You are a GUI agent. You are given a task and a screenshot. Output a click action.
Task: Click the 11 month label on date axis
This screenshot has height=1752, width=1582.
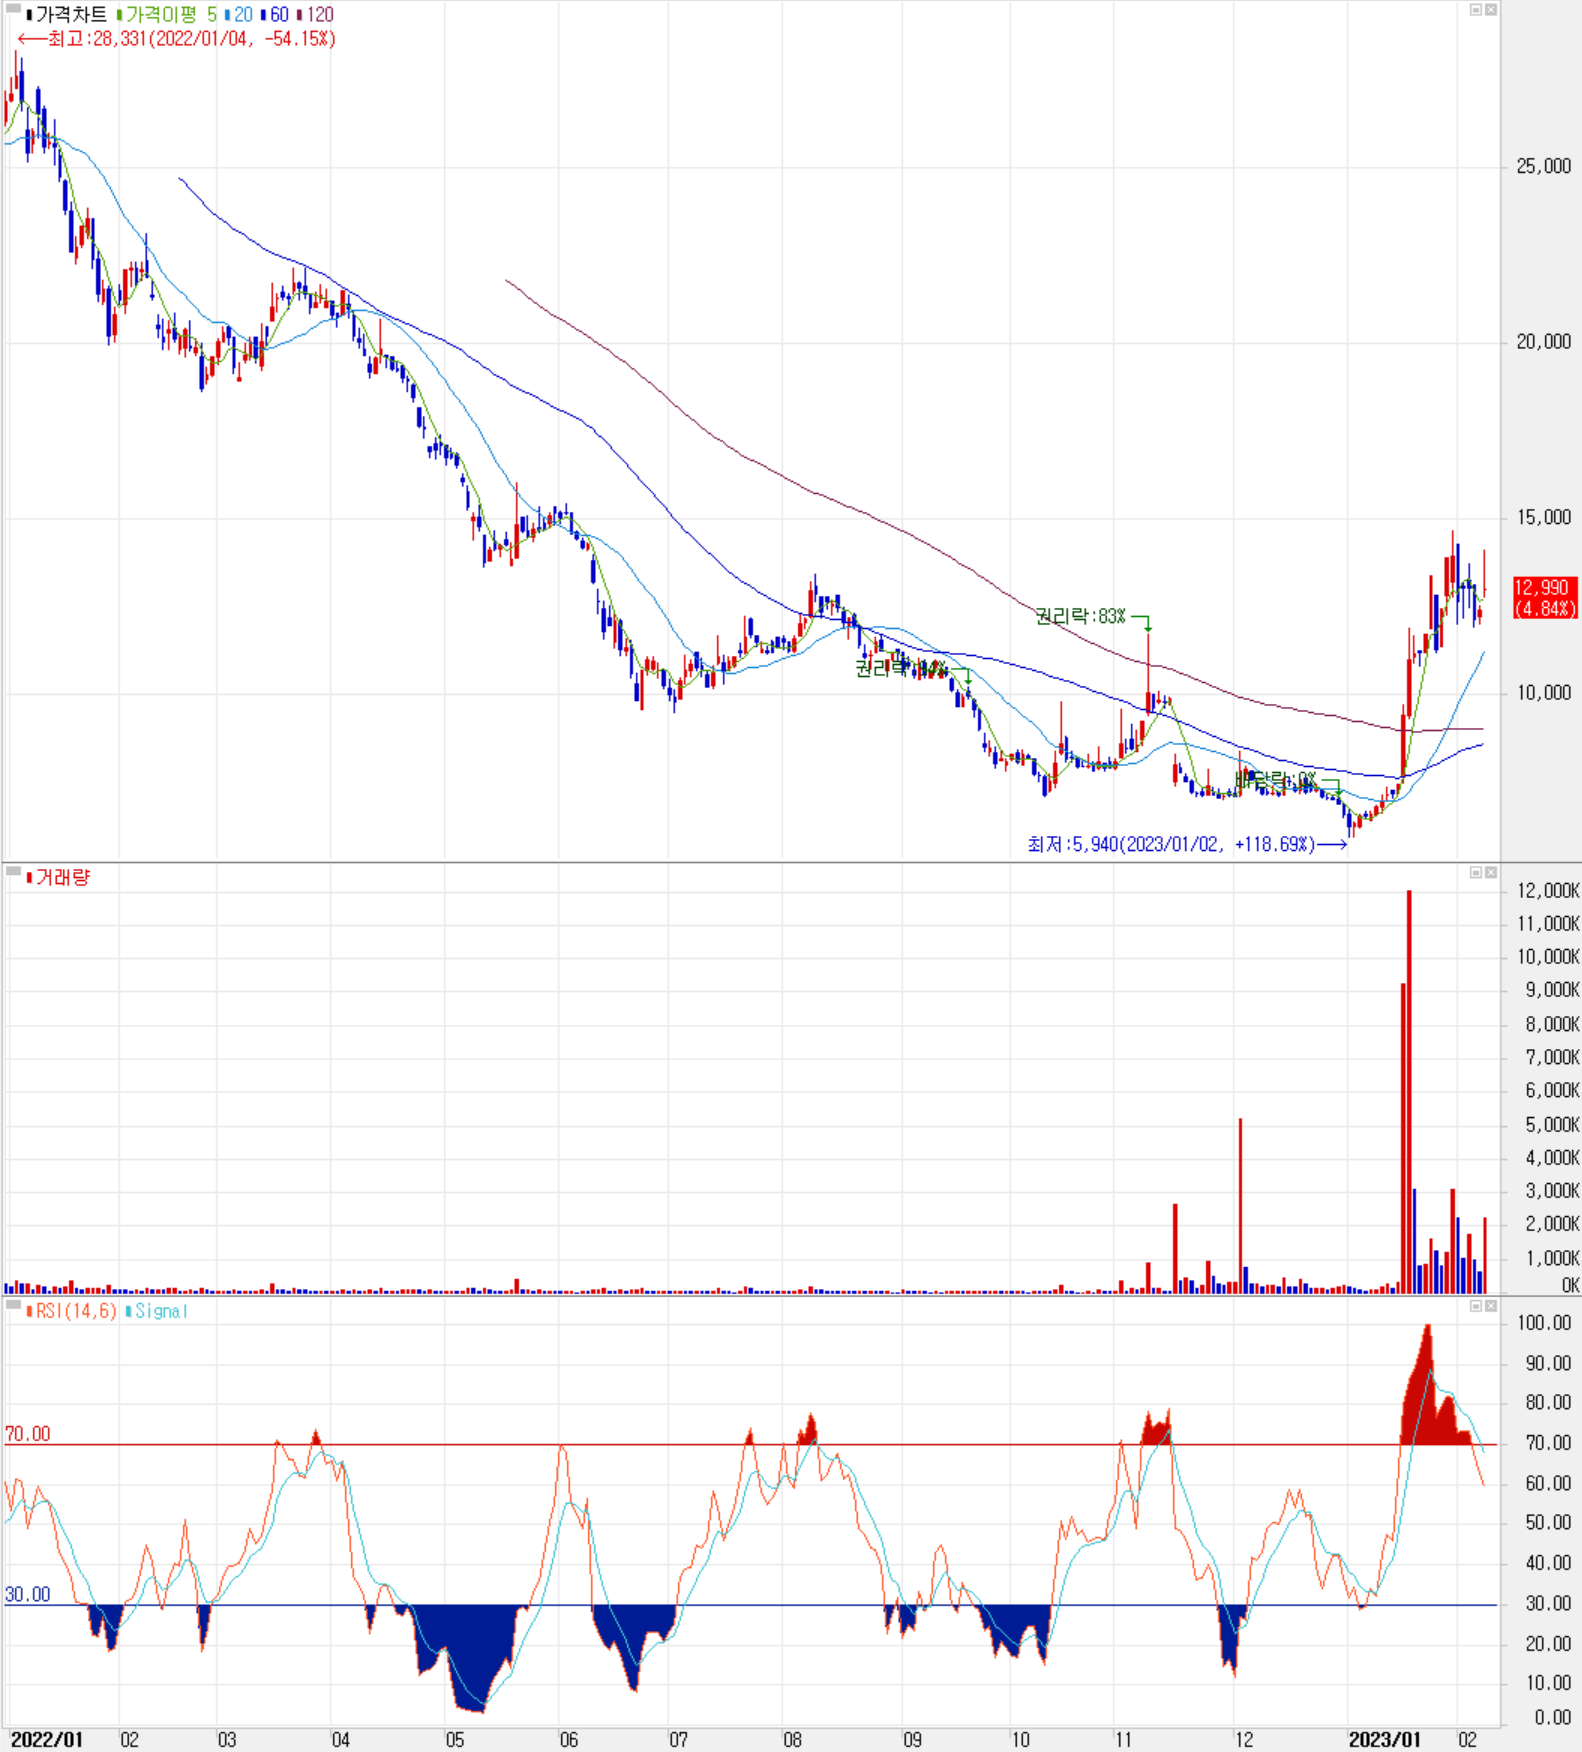pos(1124,1740)
